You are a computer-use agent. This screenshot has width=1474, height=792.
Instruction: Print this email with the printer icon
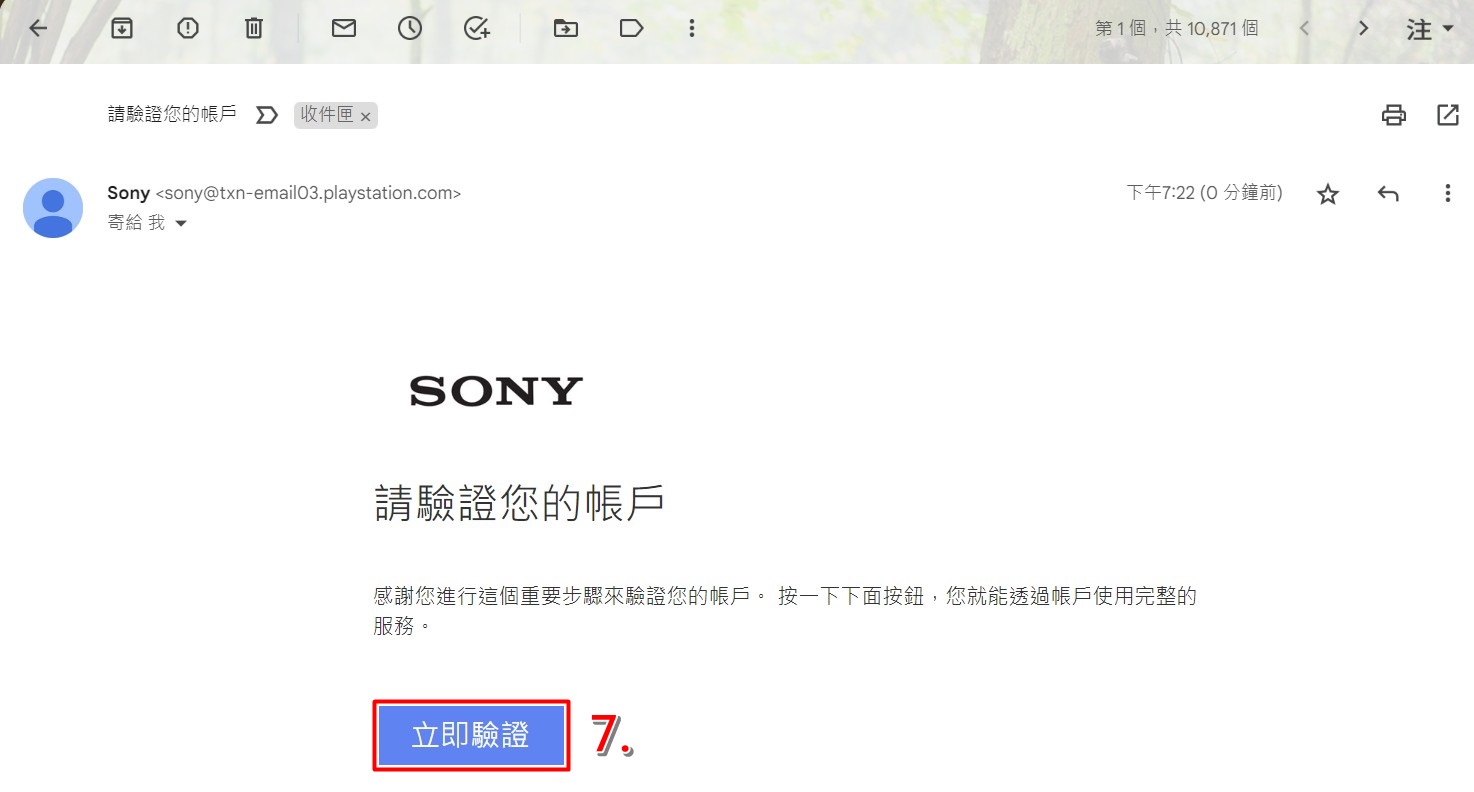pos(1393,115)
